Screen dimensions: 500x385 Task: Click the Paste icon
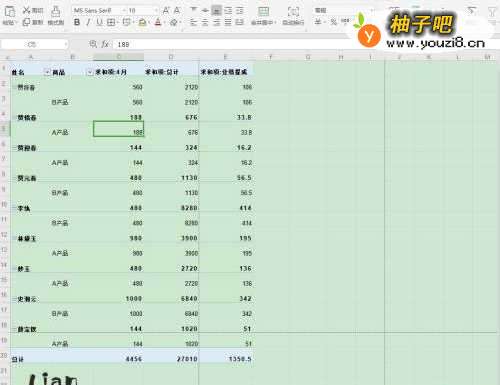point(9,11)
